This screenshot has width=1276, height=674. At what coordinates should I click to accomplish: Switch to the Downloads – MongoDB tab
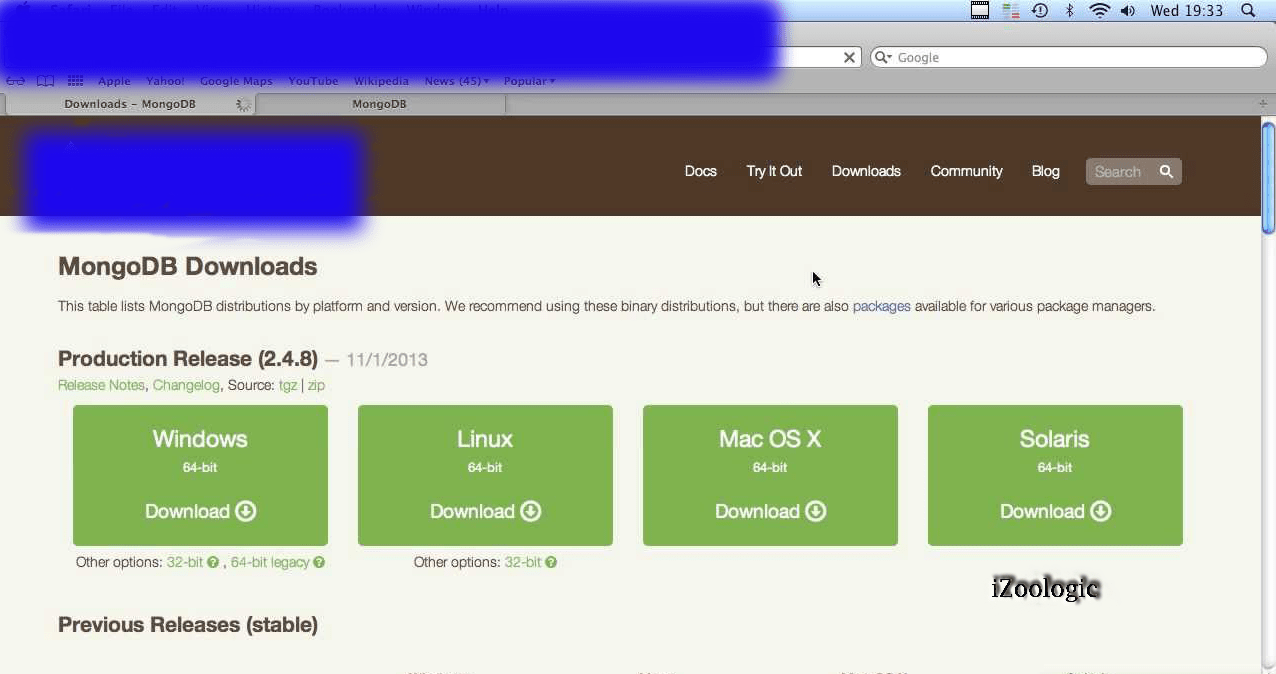click(x=130, y=104)
